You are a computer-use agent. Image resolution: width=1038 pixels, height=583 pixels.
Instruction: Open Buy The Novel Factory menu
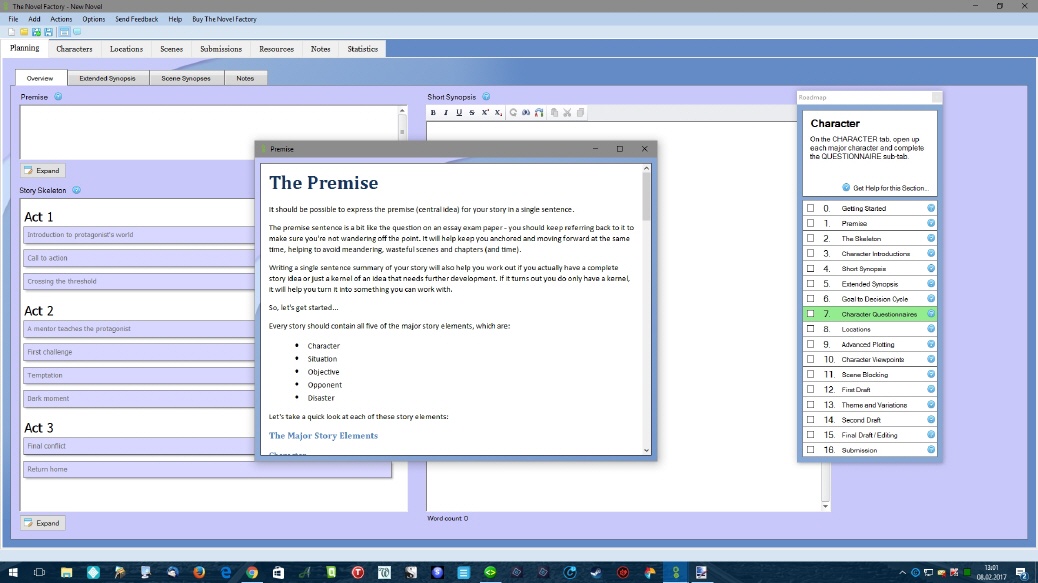point(224,19)
